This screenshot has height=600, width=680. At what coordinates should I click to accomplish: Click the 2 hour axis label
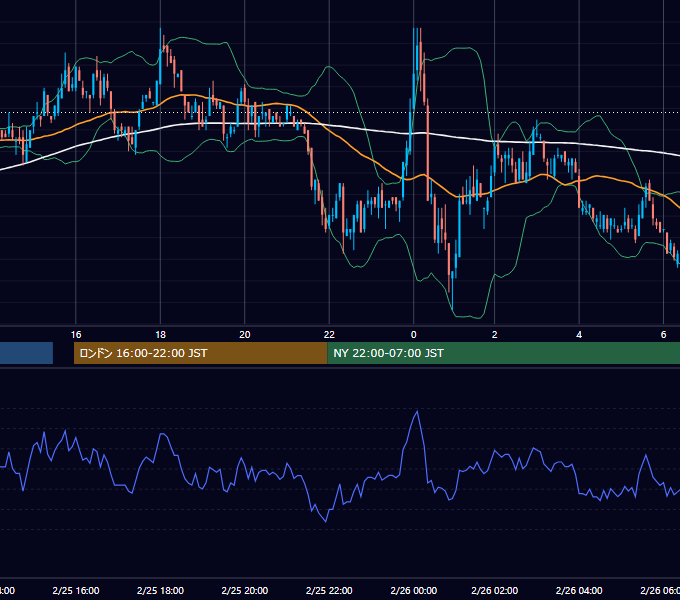[x=494, y=334]
